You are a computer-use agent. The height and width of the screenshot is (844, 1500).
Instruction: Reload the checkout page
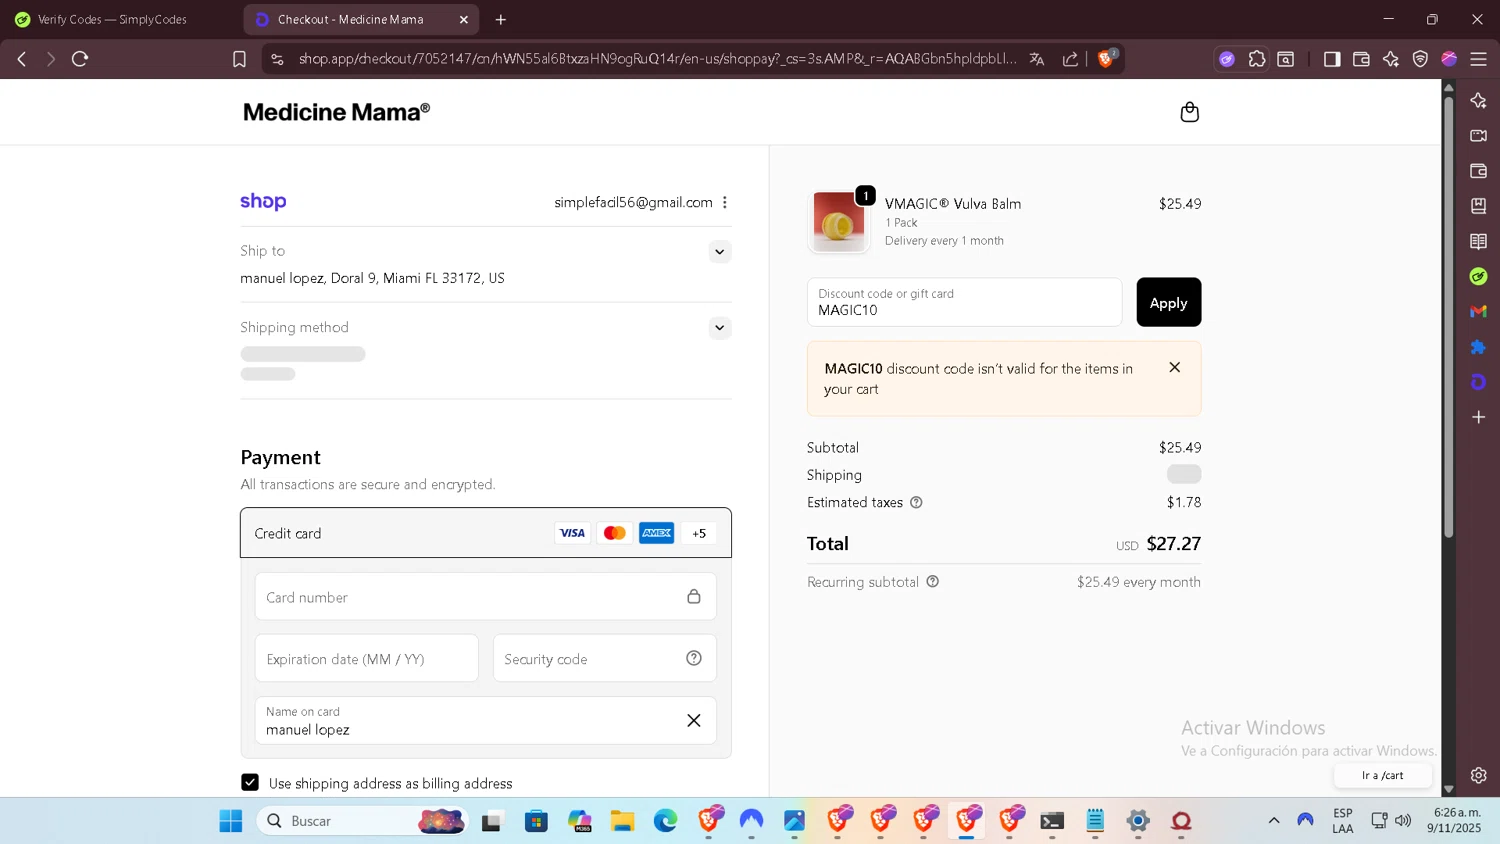pyautogui.click(x=80, y=59)
